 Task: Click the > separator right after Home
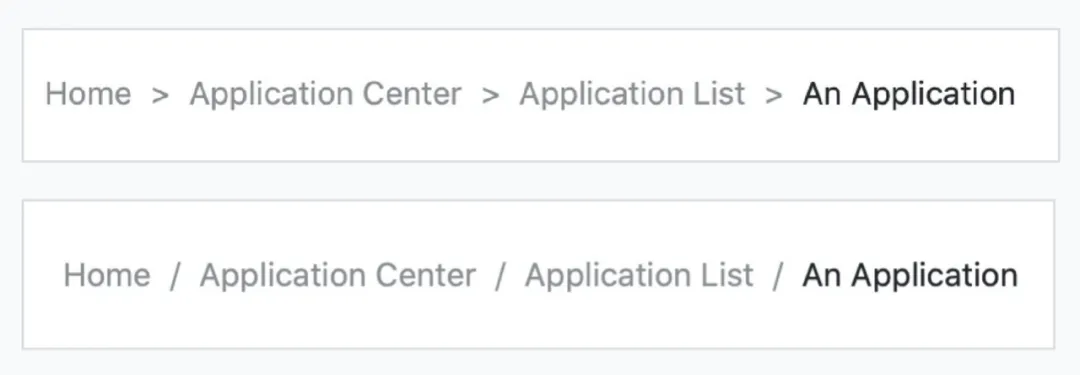[160, 96]
